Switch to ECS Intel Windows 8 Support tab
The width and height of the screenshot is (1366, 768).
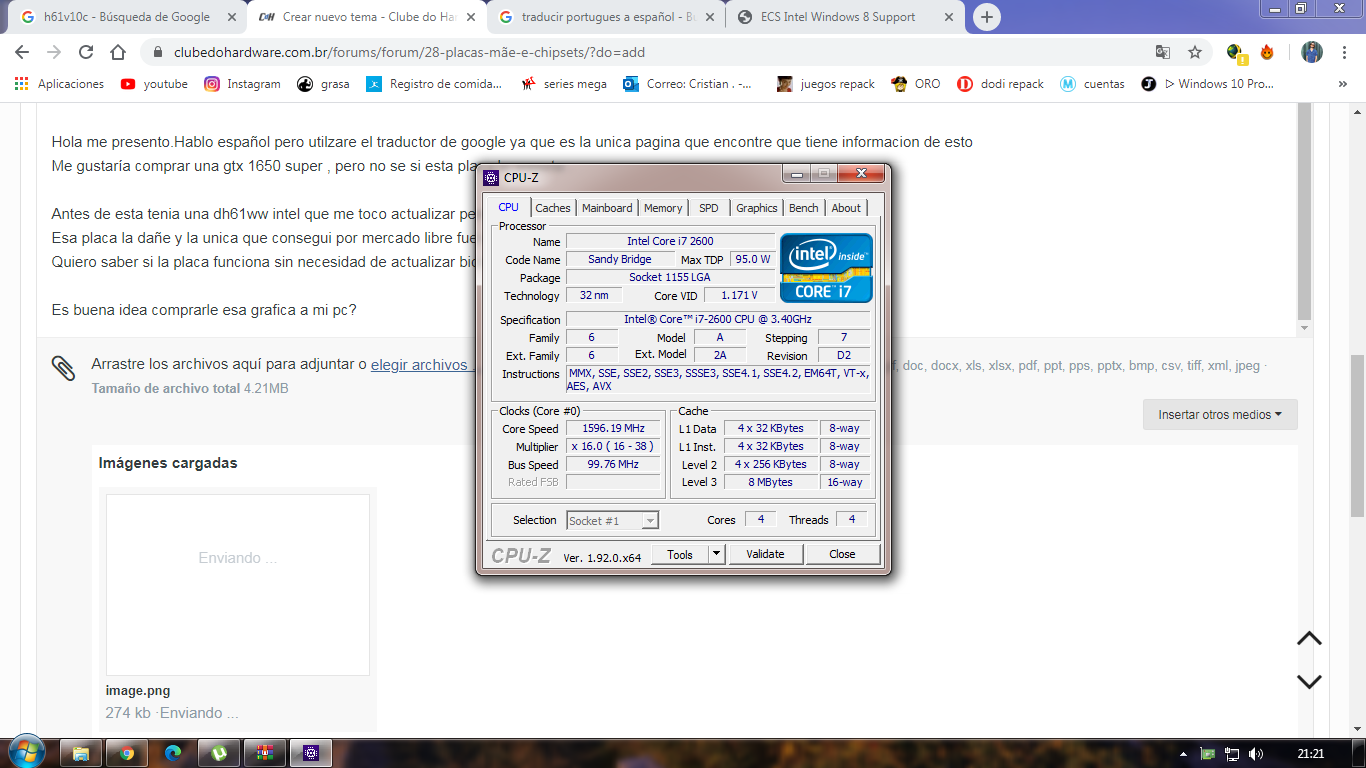[x=846, y=17]
